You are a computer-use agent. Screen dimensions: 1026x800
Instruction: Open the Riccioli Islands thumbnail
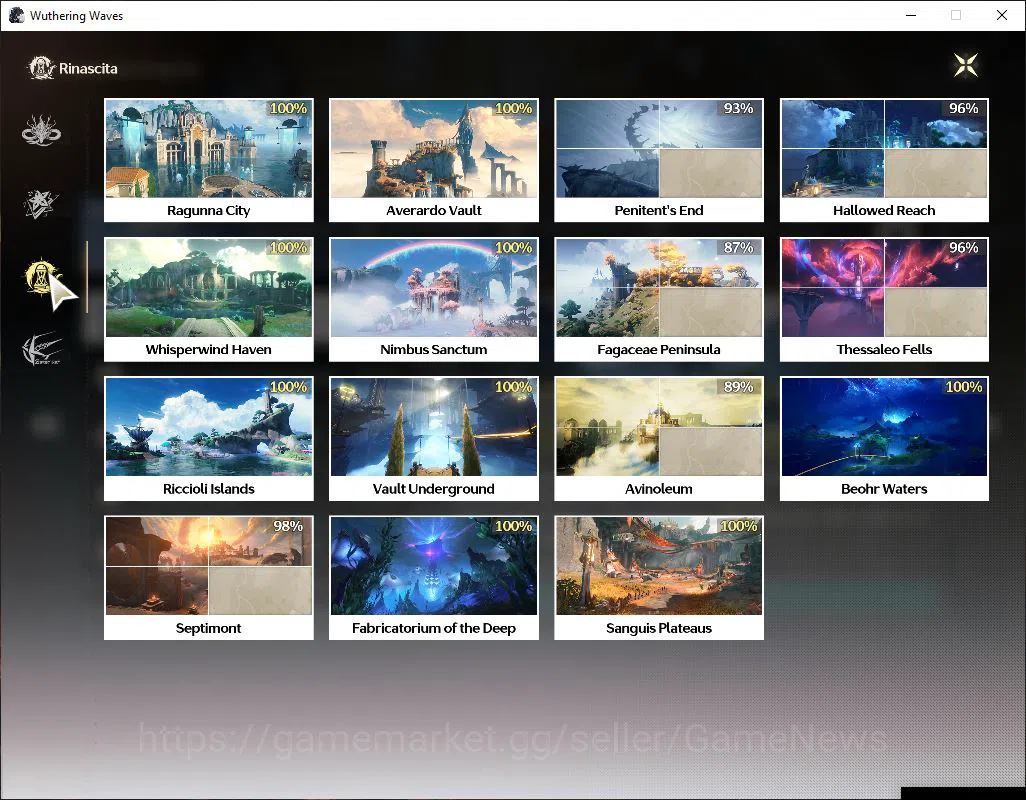tap(209, 427)
